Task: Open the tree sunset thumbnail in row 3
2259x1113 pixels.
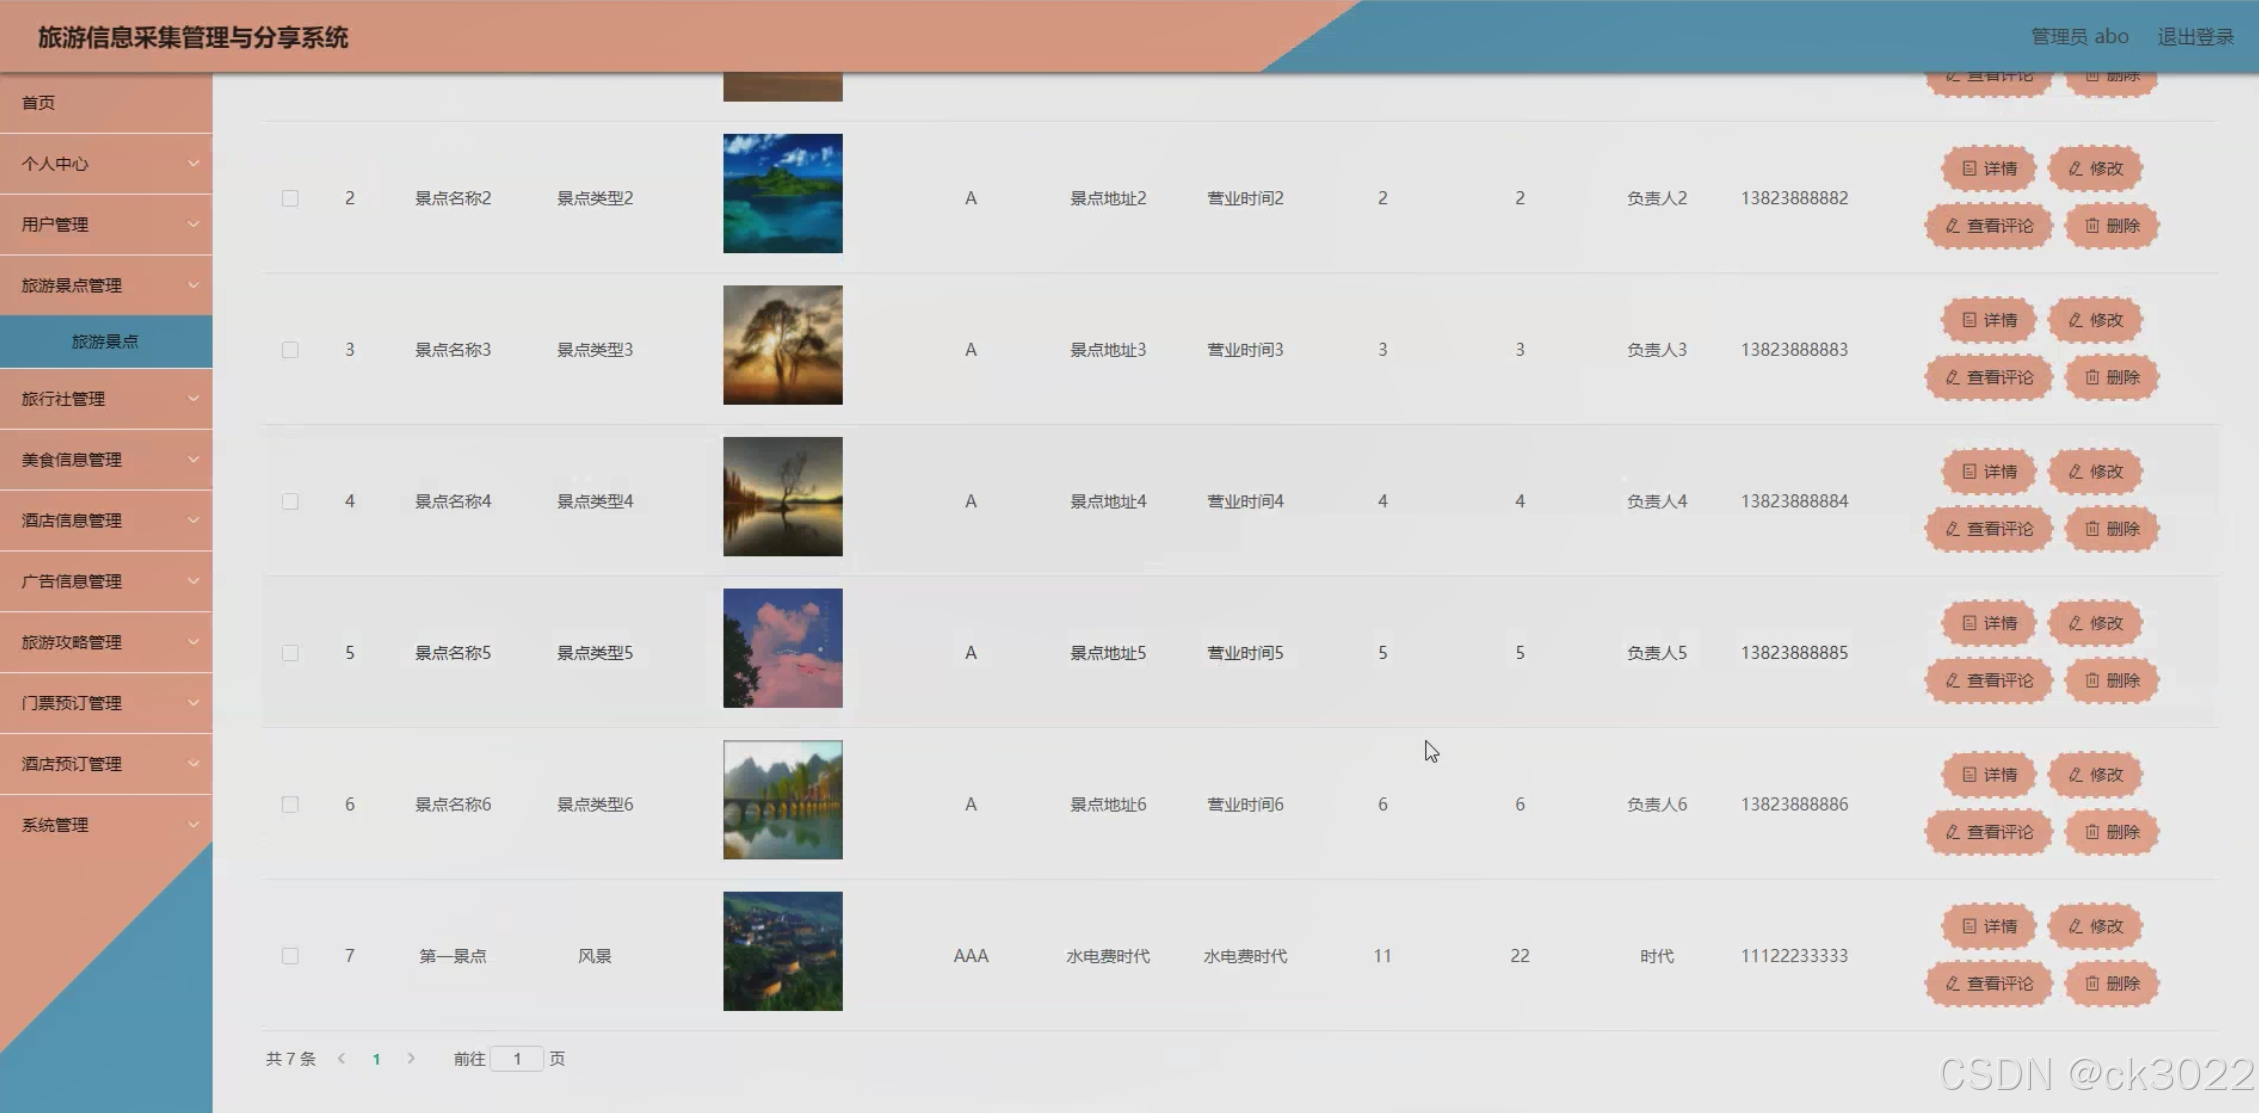Action: tap(782, 345)
